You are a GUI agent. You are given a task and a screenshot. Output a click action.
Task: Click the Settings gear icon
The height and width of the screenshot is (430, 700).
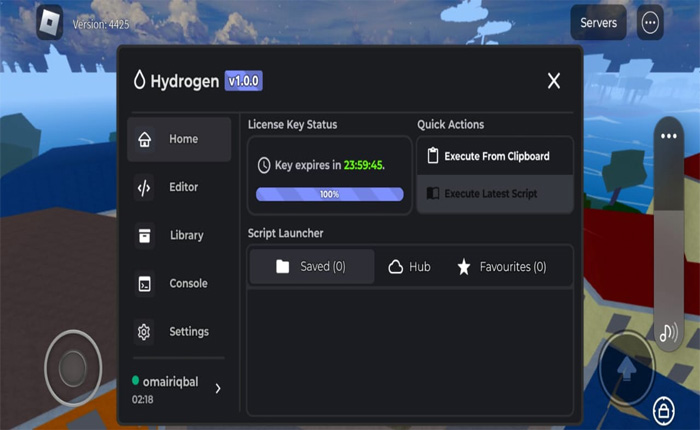[x=144, y=332]
